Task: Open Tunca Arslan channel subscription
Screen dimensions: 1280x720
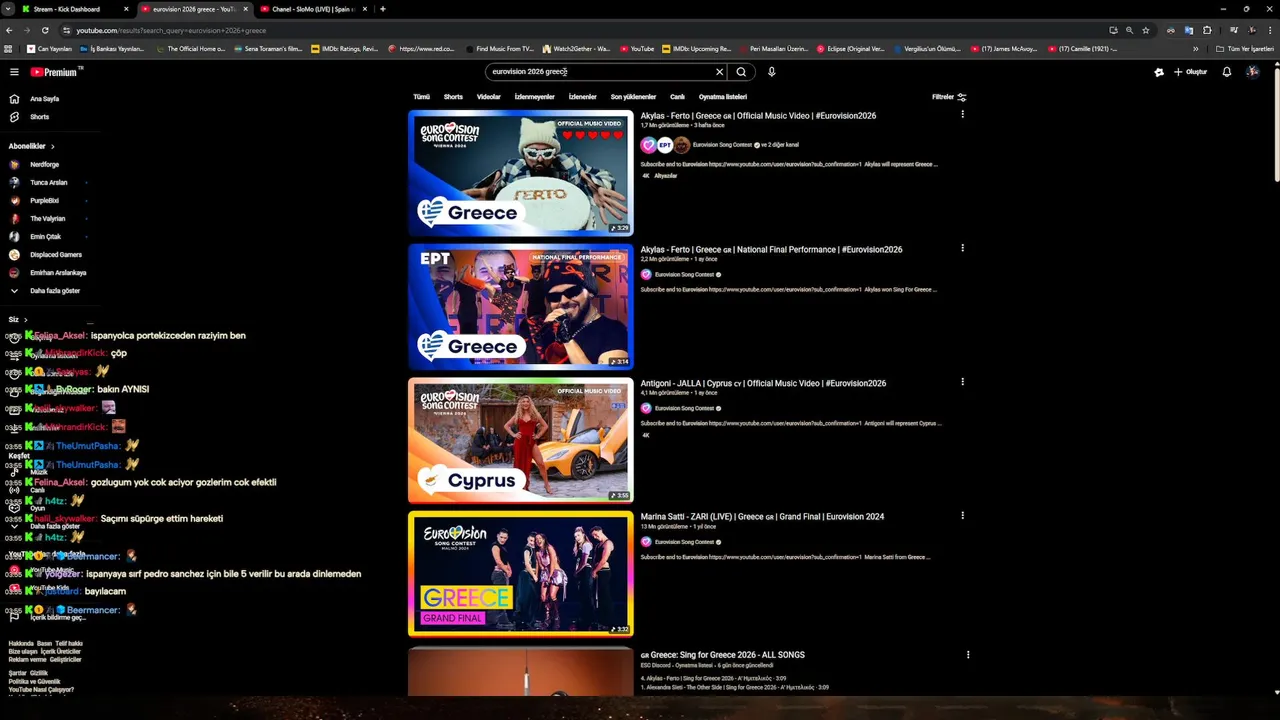Action: (48, 183)
